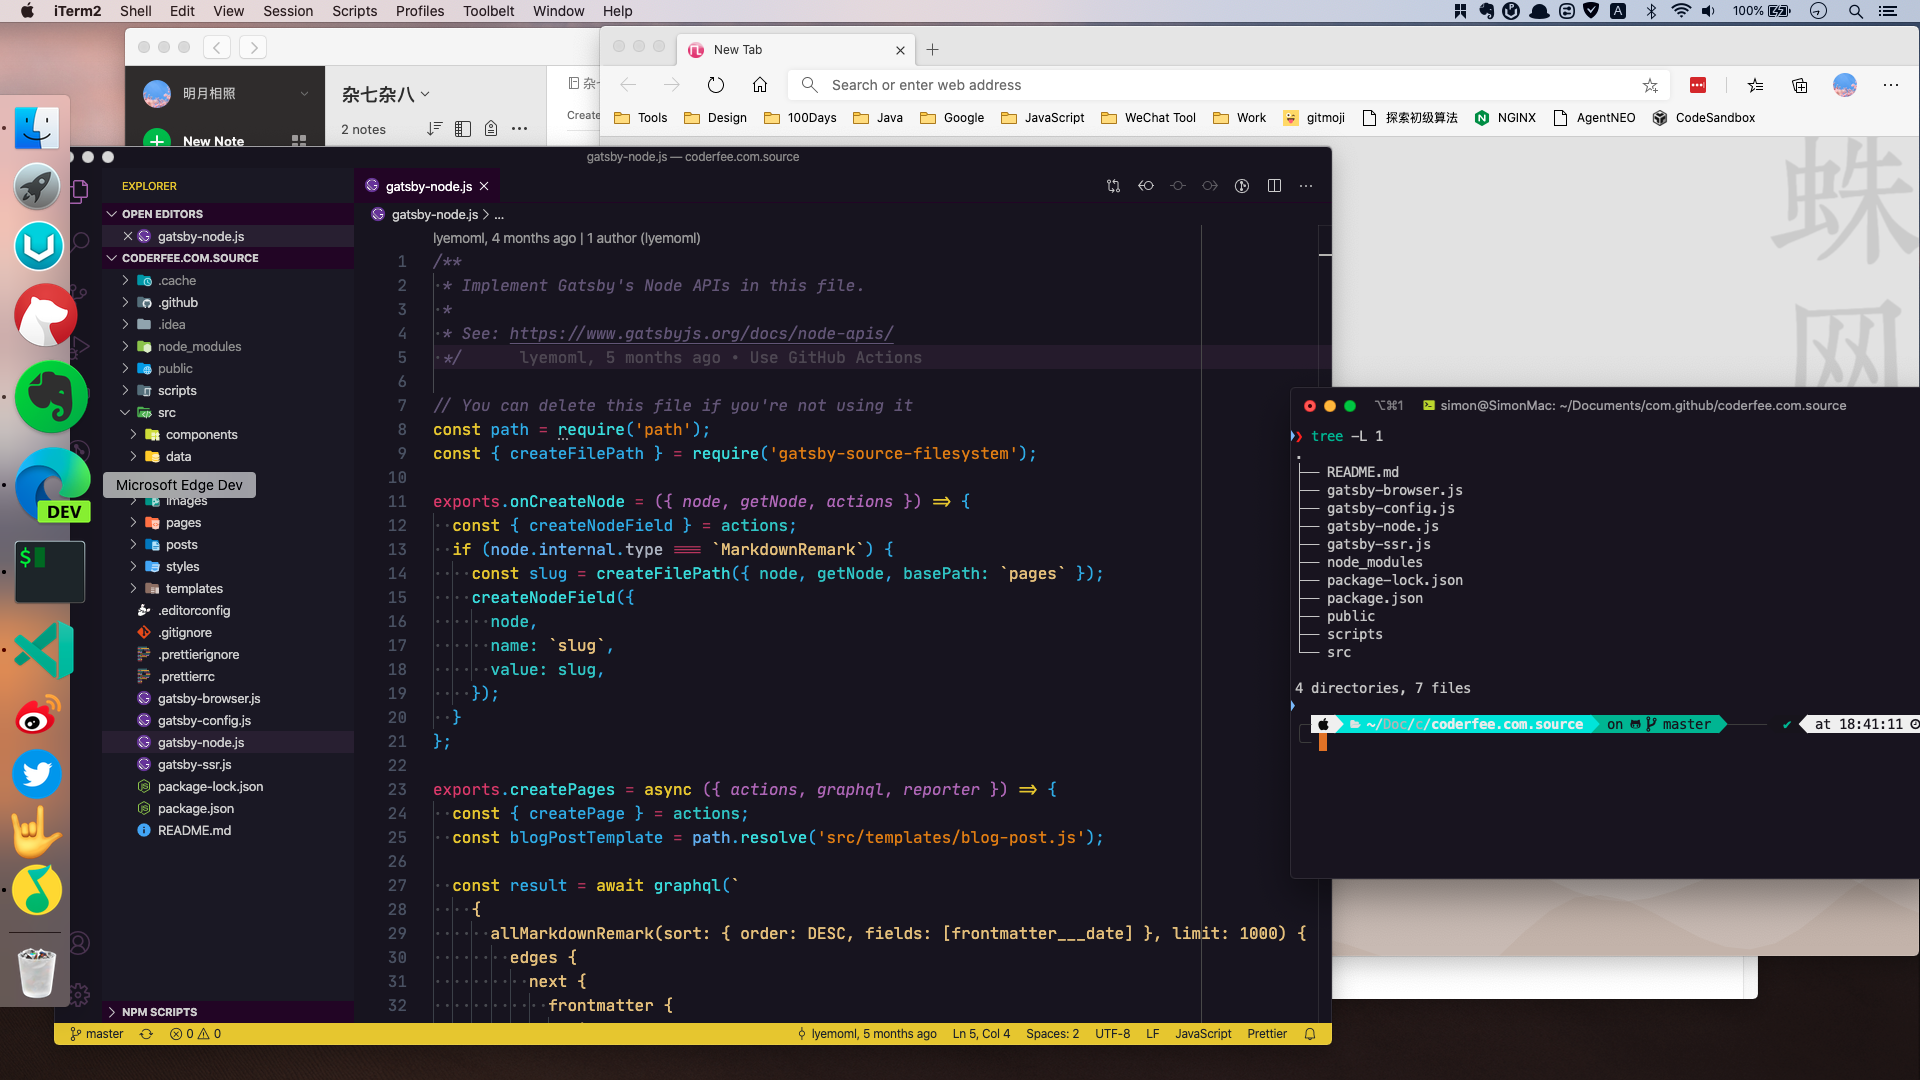Click the JavaScript language mode button
This screenshot has width=1920, height=1080.
pyautogui.click(x=1203, y=1034)
